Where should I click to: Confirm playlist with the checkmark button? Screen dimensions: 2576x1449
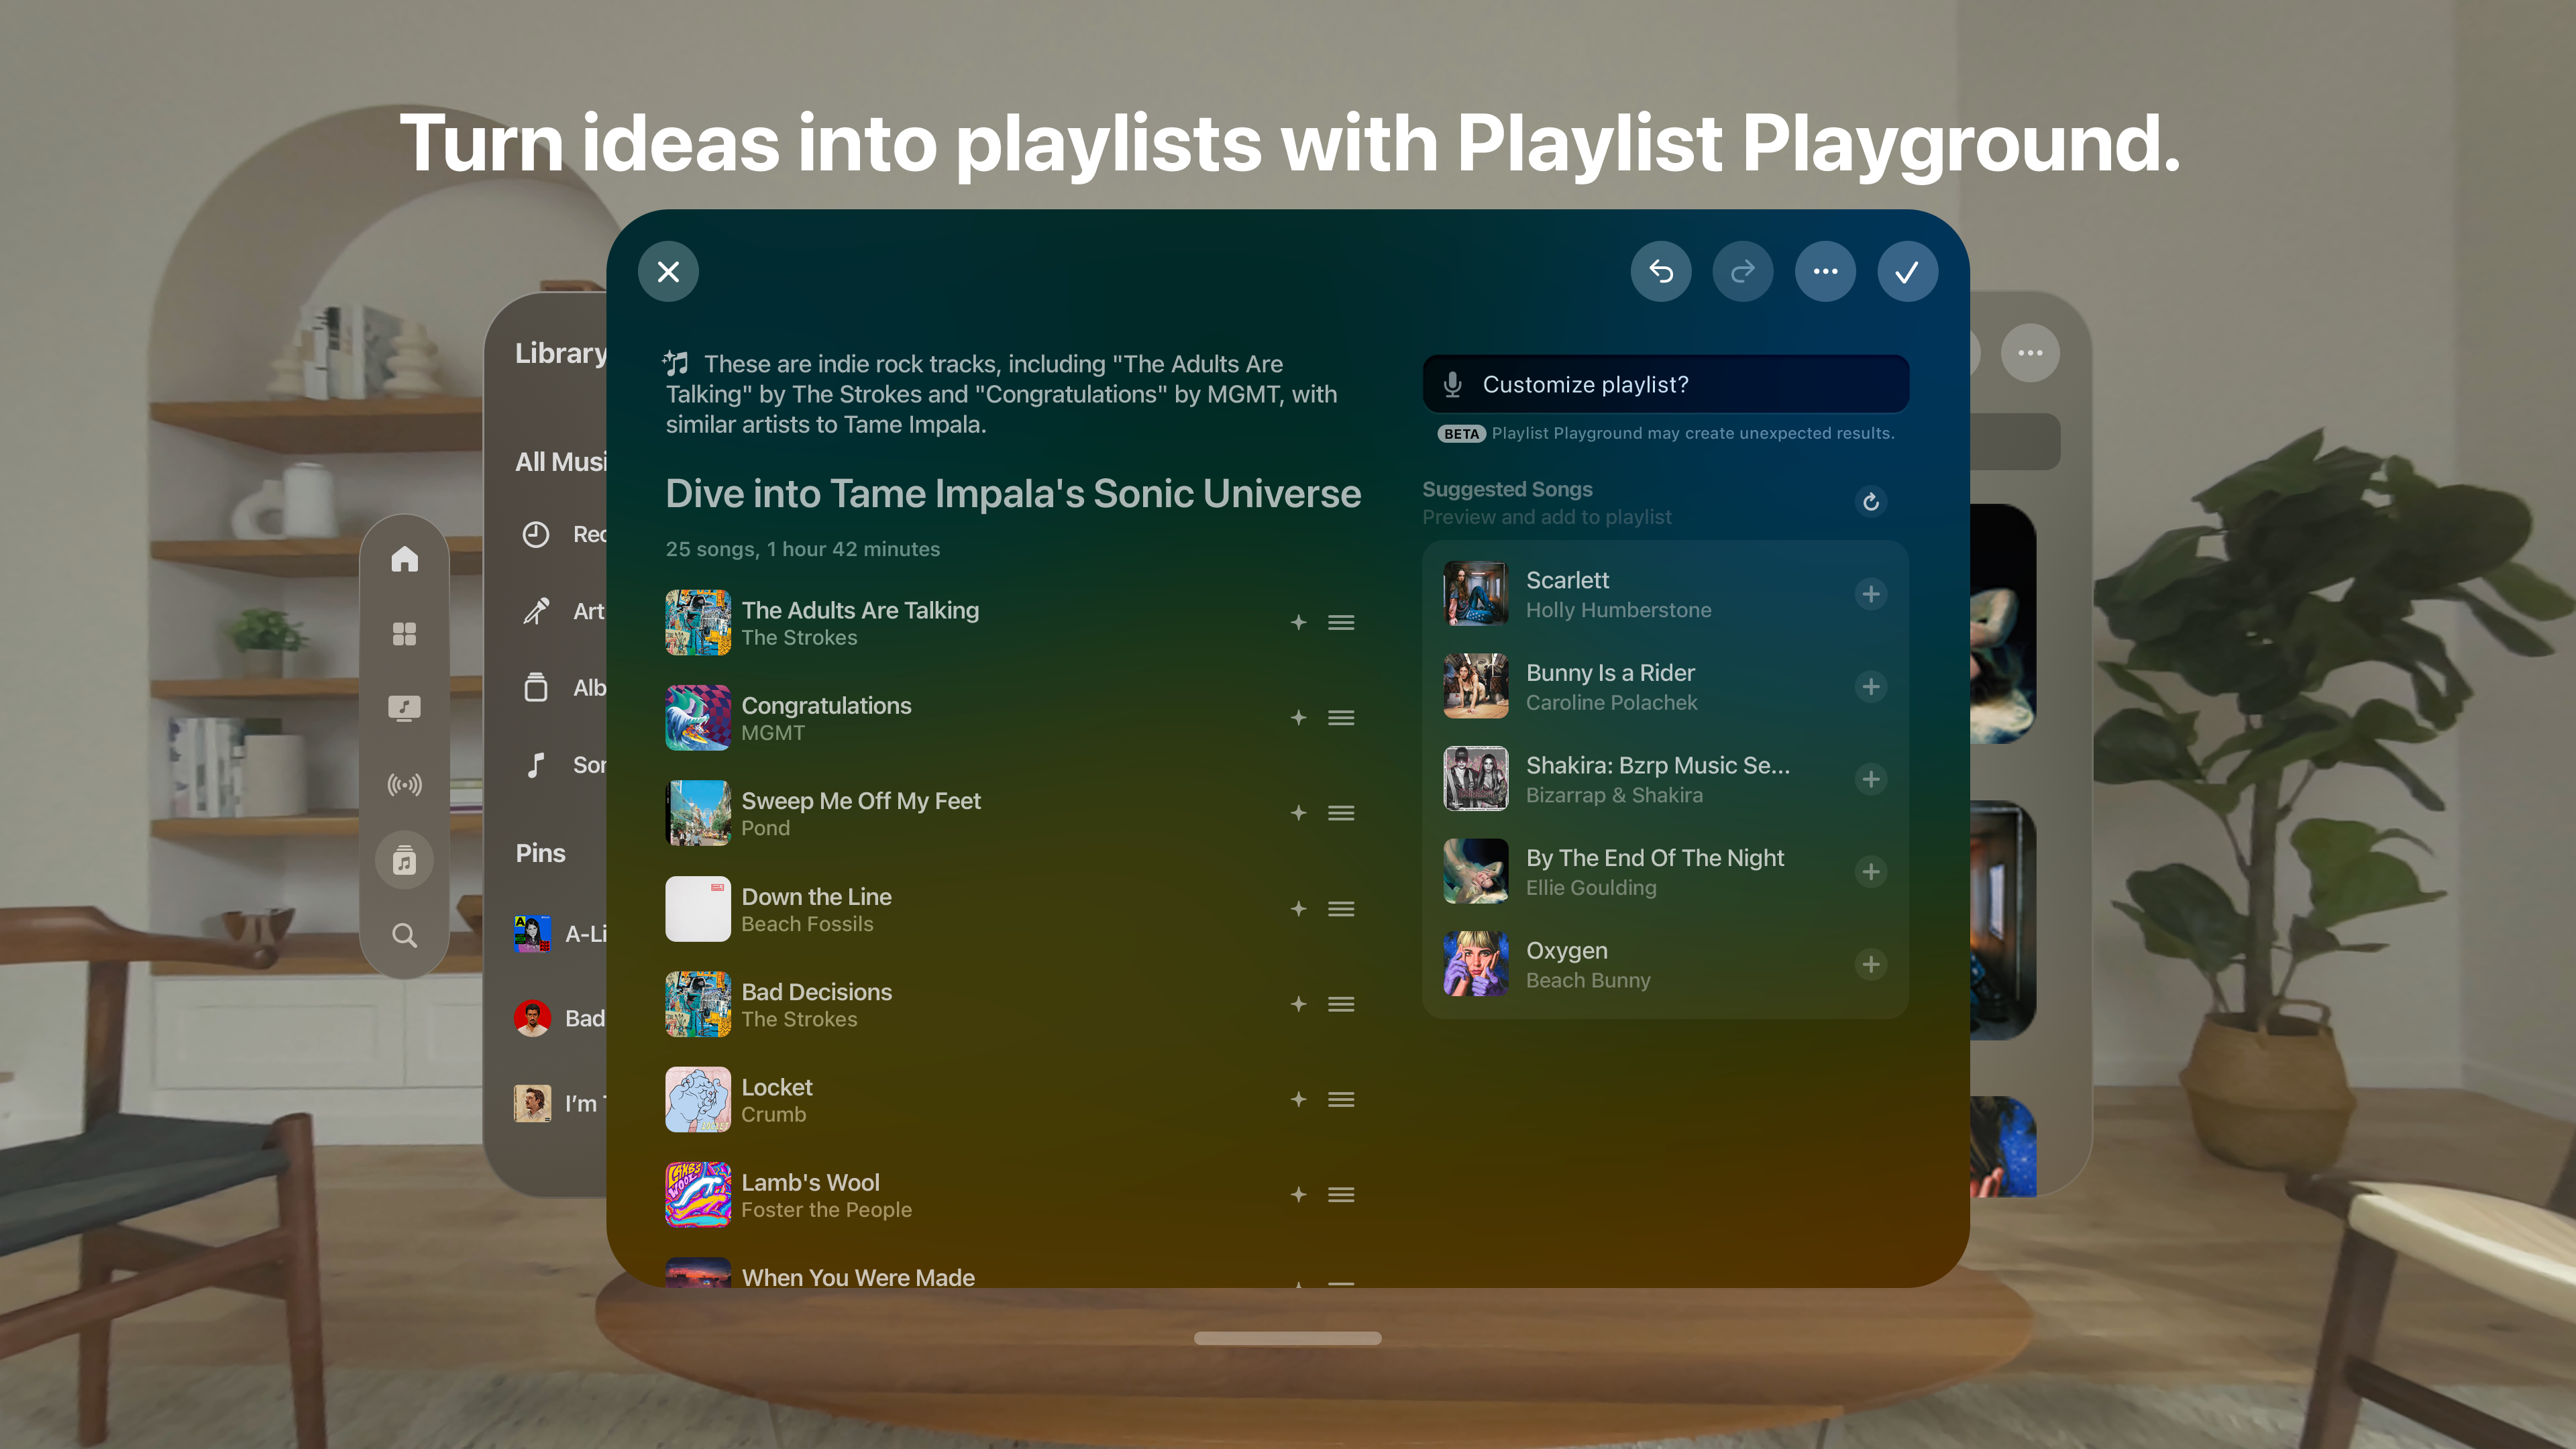(x=1907, y=272)
